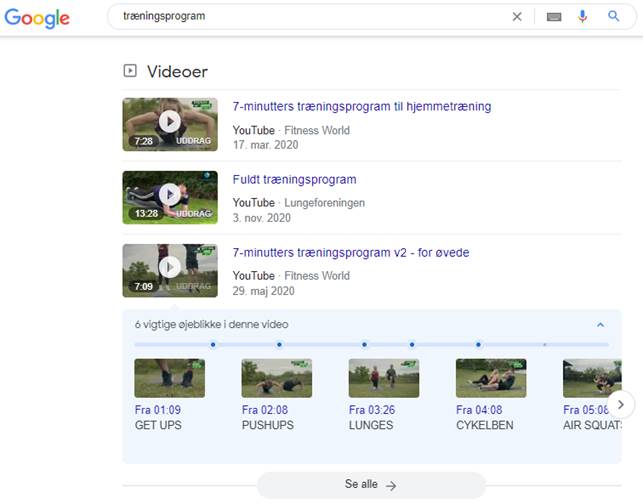The height and width of the screenshot is (504, 643).
Task: Click the blue magnifying glass search icon
Action: tap(613, 17)
